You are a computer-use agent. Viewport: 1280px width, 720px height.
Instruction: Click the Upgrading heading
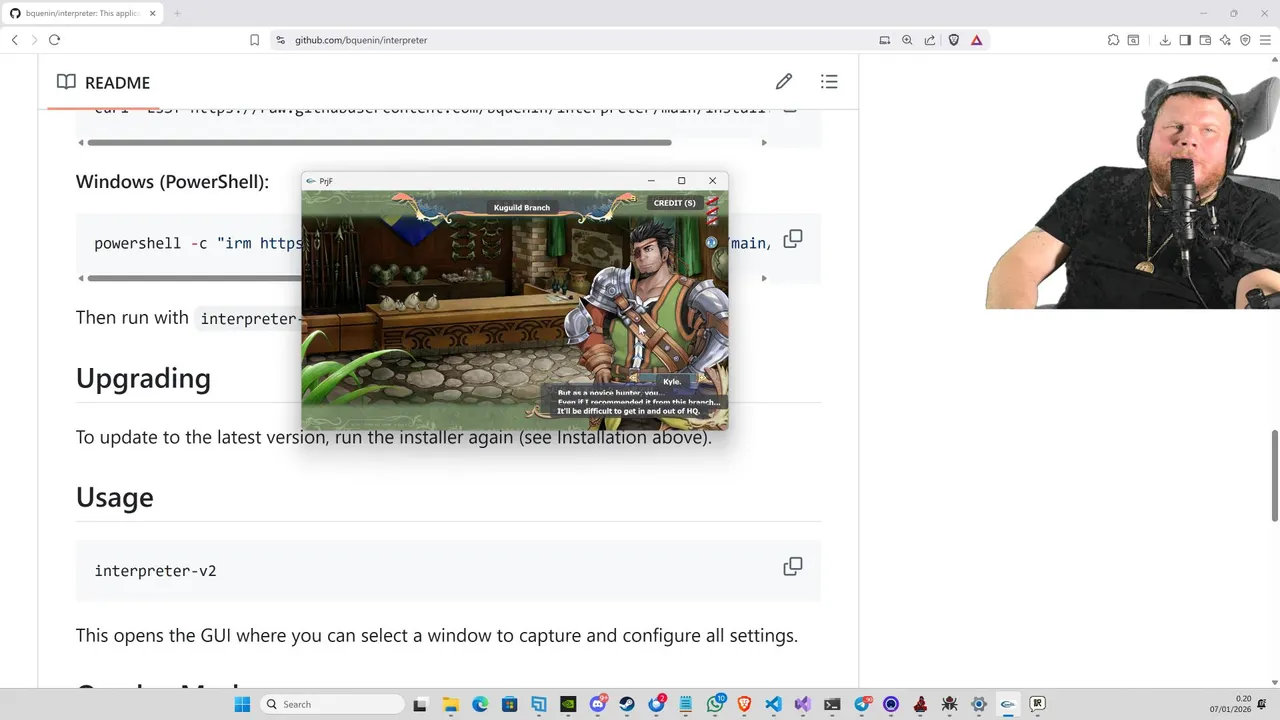click(143, 378)
